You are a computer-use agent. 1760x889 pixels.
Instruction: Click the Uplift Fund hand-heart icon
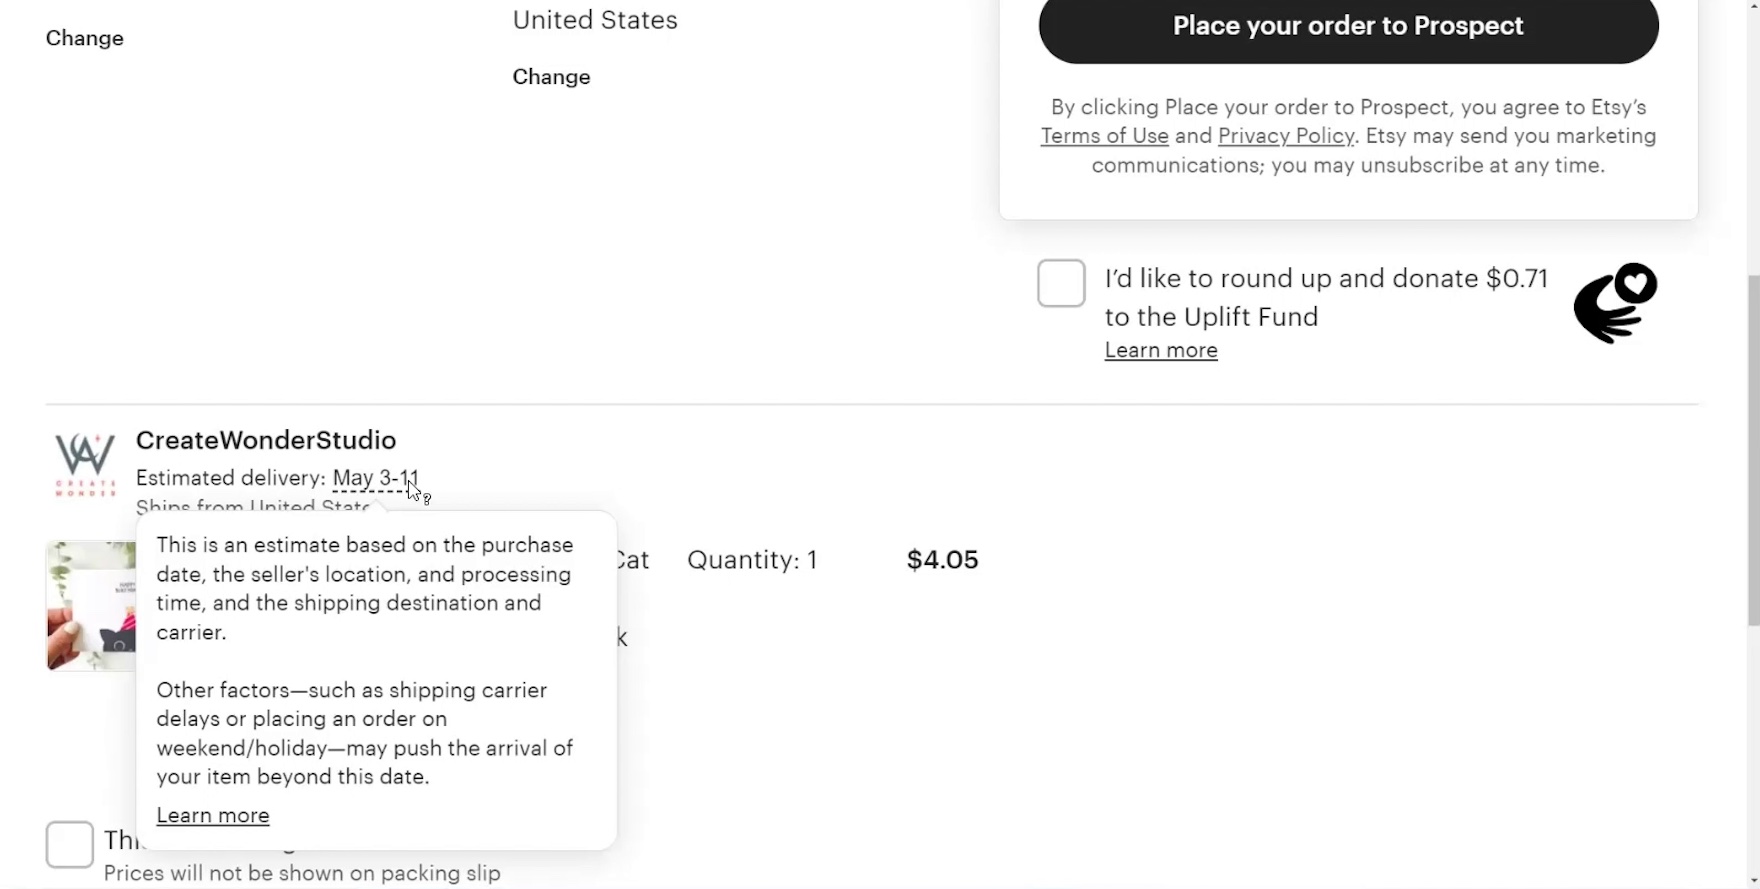tap(1614, 302)
